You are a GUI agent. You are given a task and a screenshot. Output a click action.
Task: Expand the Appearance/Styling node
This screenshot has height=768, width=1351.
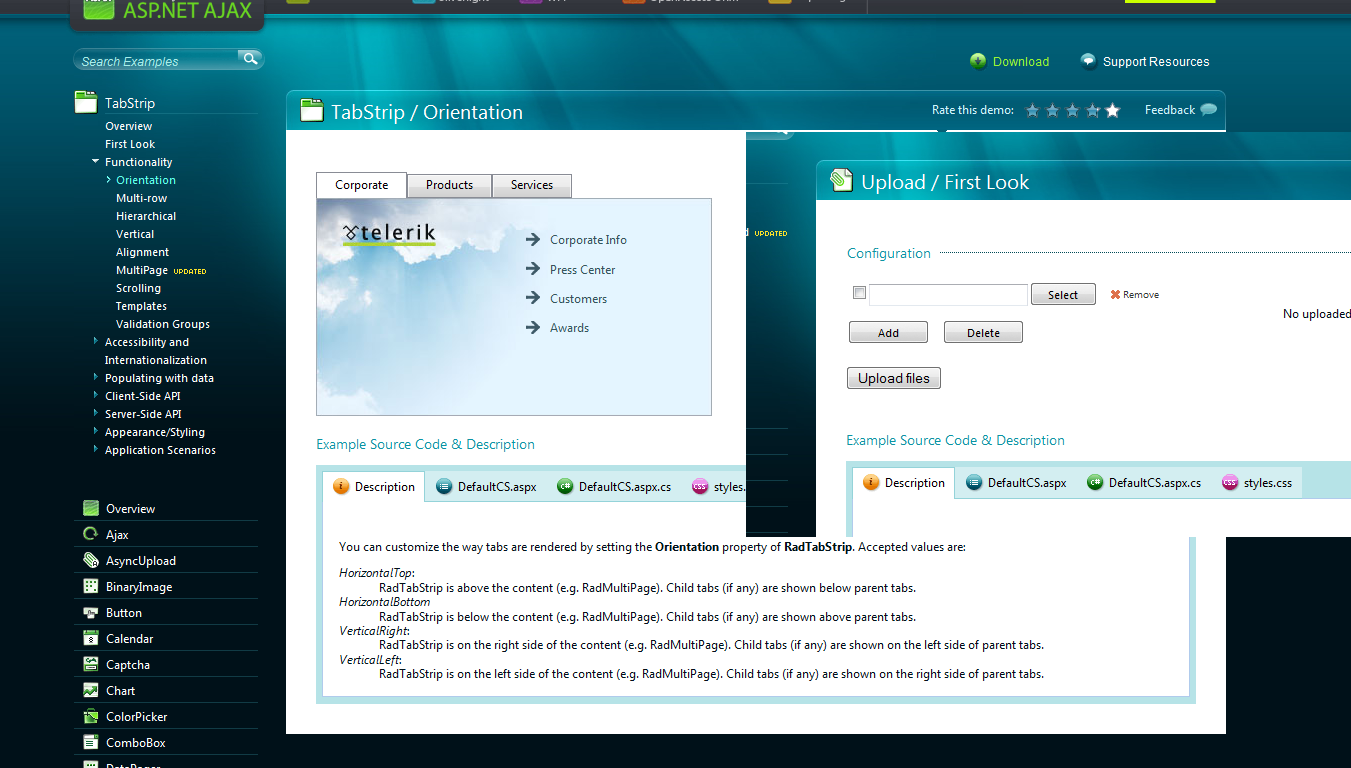[x=96, y=431]
